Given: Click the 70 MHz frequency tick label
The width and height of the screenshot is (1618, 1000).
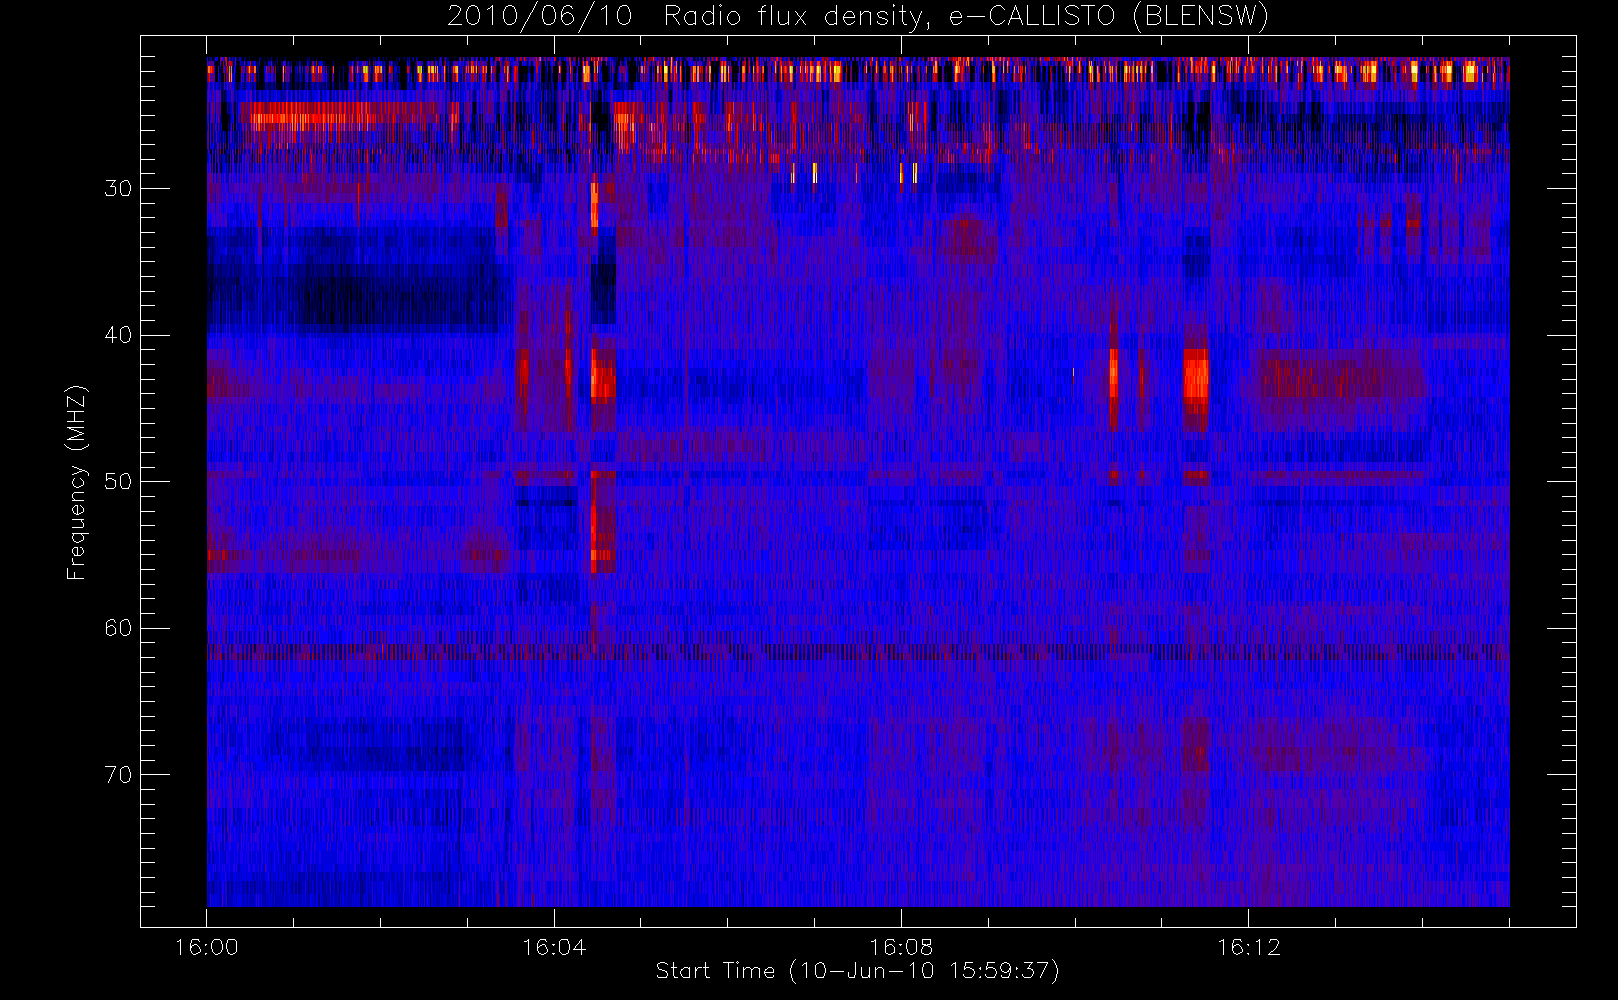Looking at the screenshot, I should (x=118, y=775).
